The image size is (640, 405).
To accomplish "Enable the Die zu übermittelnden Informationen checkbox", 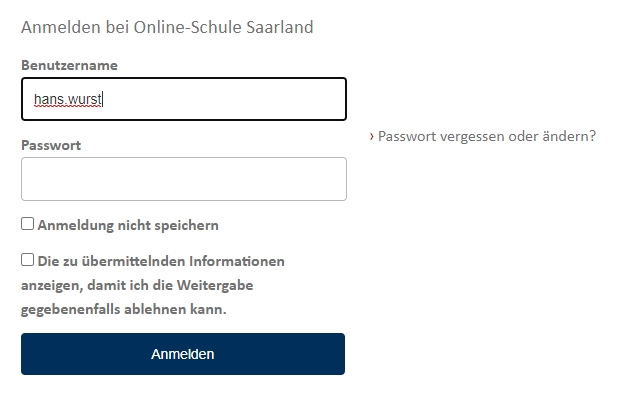I will (27, 260).
